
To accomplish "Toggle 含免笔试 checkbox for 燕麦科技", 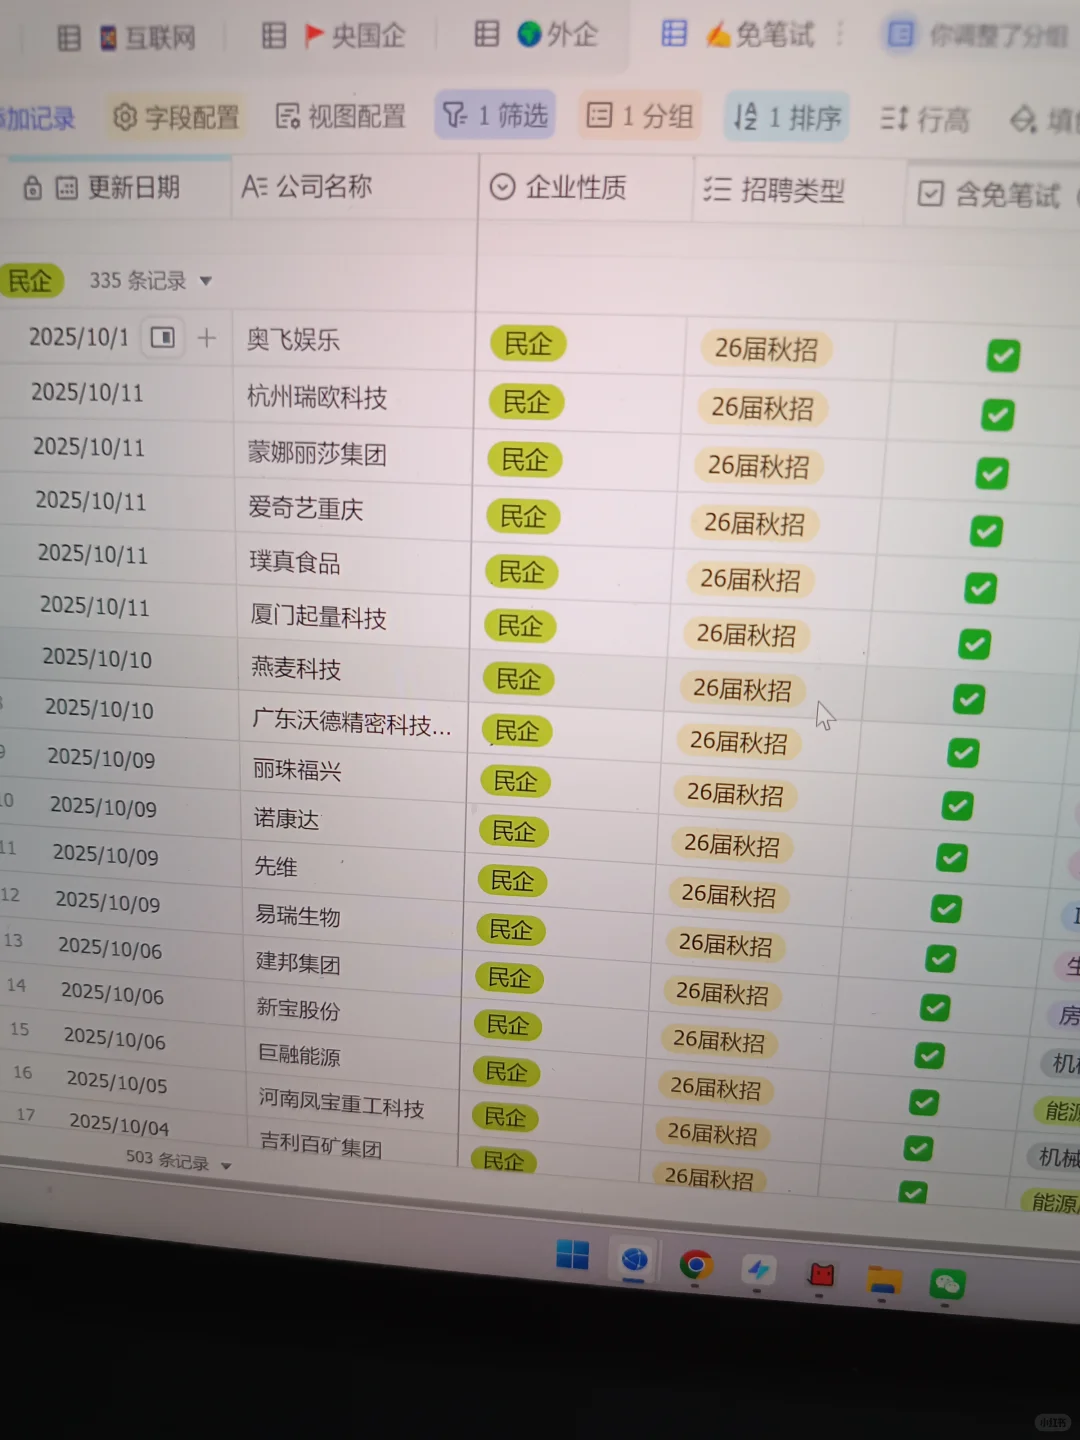I will (x=968, y=698).
